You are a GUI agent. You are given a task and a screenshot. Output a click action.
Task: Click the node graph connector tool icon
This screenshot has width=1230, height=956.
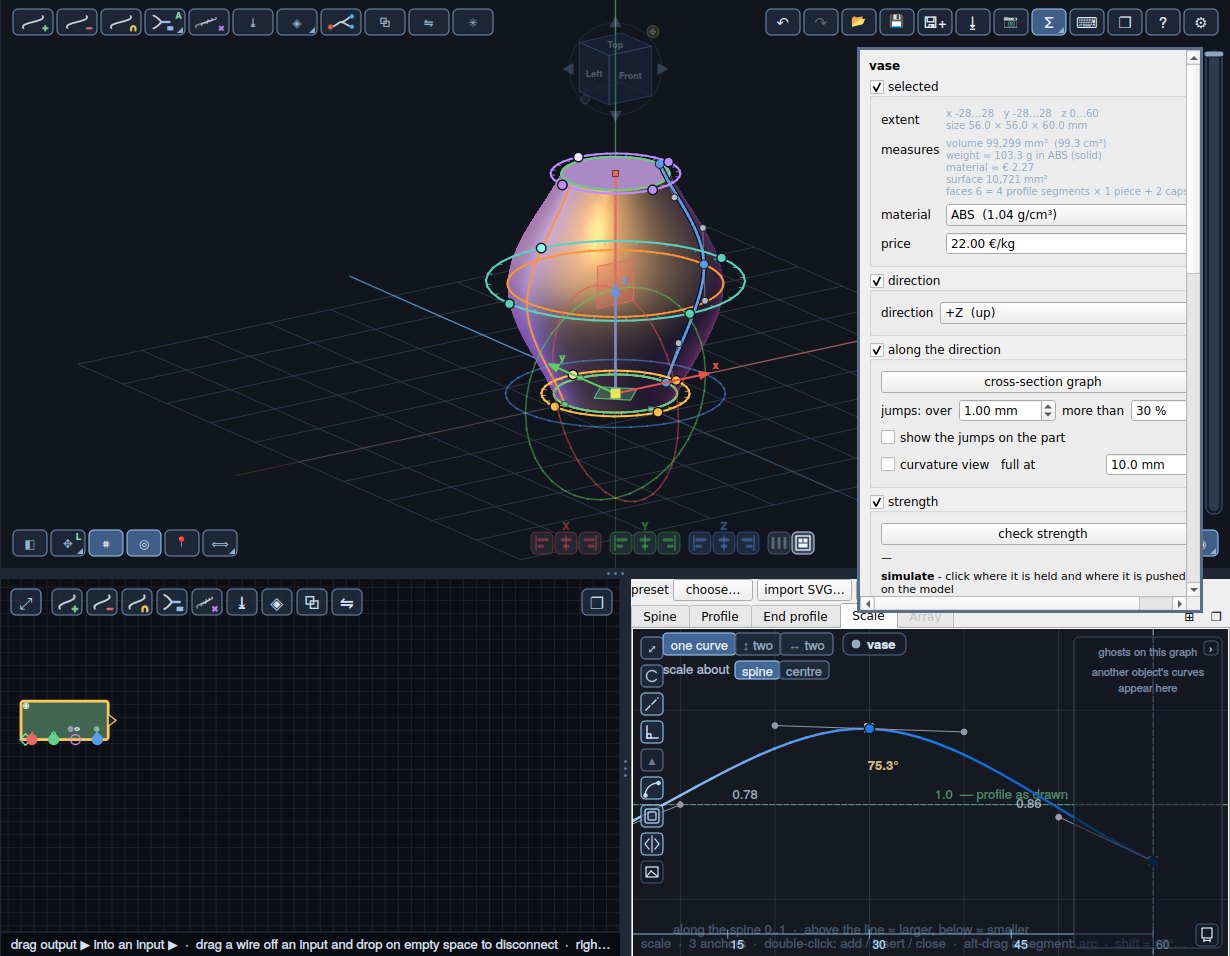[340, 21]
